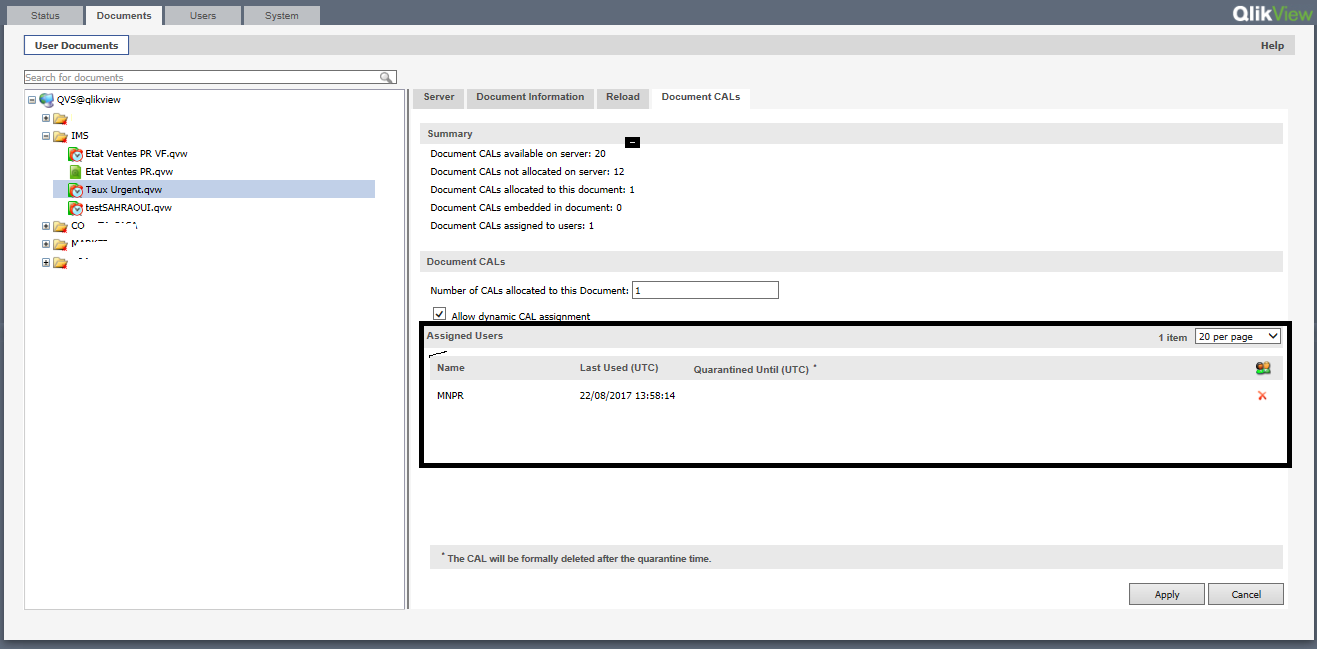The height and width of the screenshot is (649, 1317).
Task: Click 'Document CALs available on server: 20'
Action: coord(518,154)
